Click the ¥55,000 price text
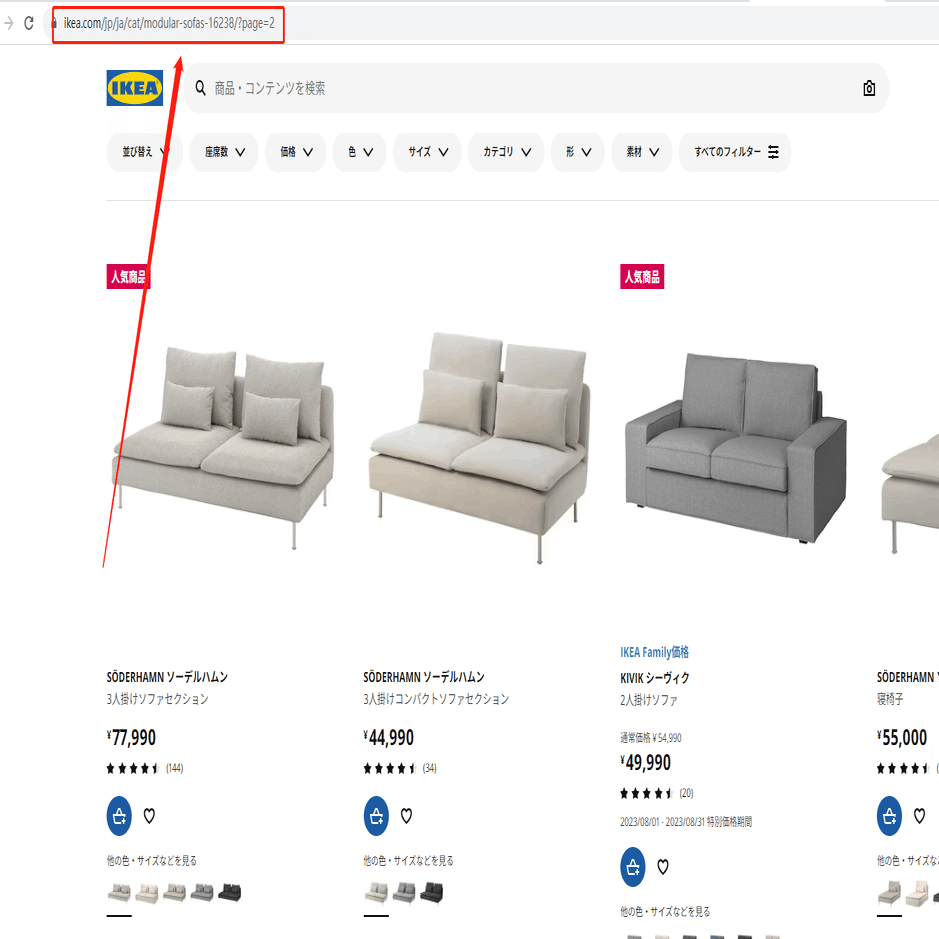 pos(902,737)
